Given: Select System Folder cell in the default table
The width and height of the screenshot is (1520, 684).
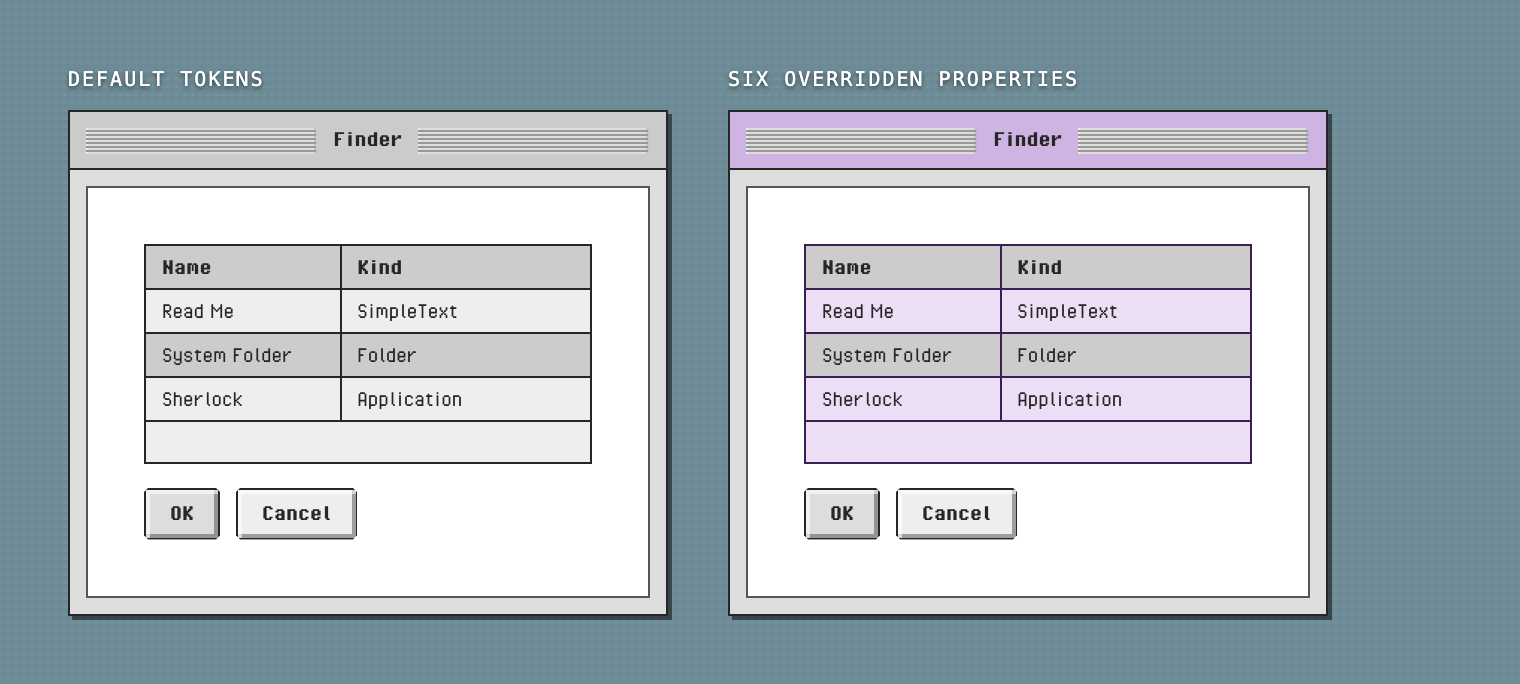Looking at the screenshot, I should 243,355.
